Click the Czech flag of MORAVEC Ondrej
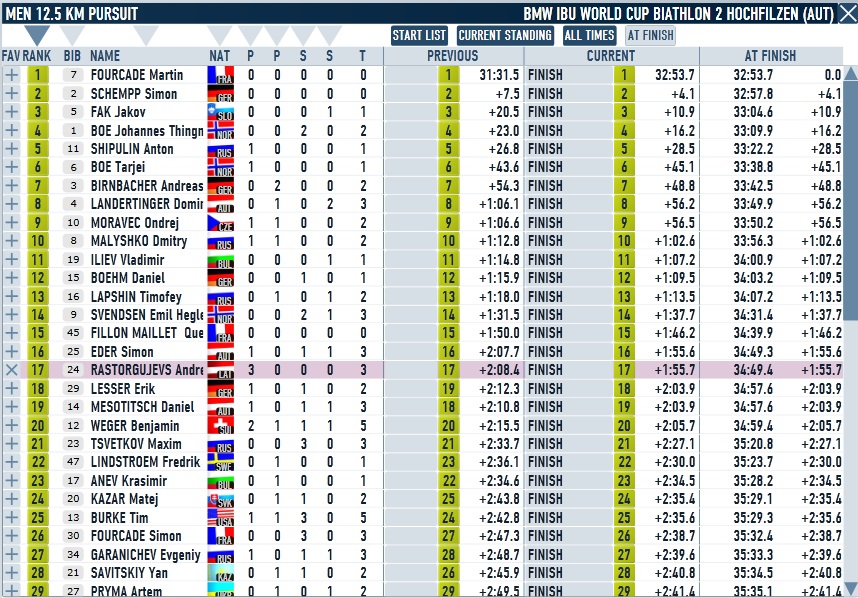 pos(221,223)
